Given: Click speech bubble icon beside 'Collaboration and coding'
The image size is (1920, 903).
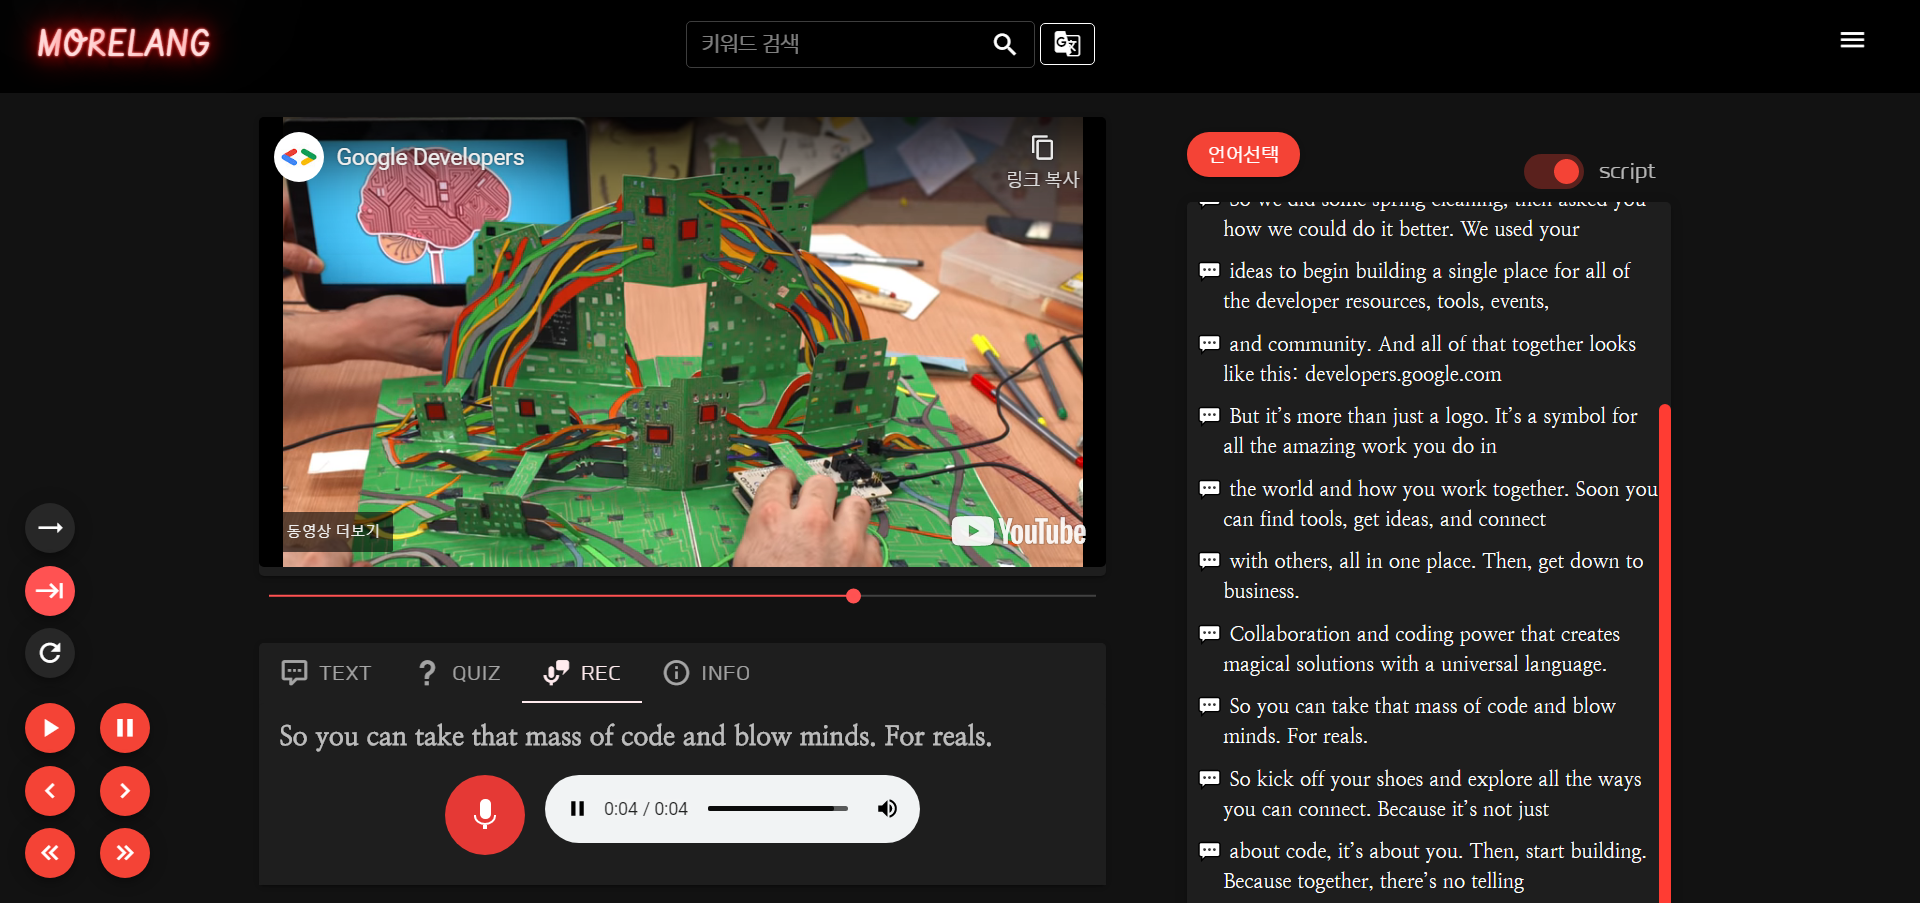Looking at the screenshot, I should coord(1209,634).
